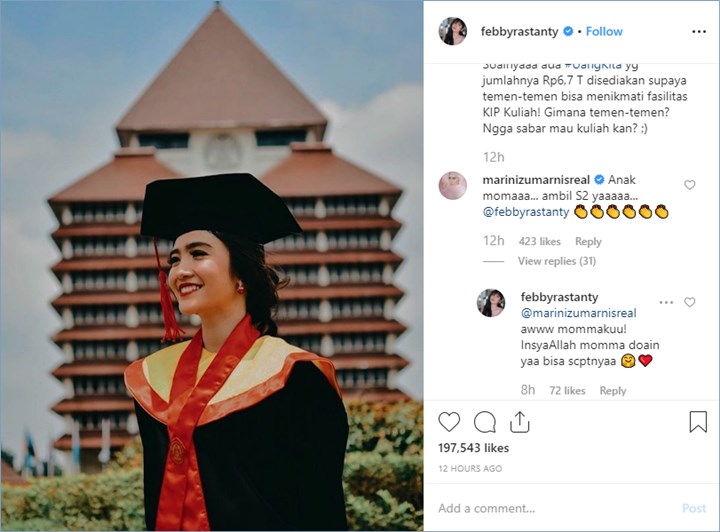
Task: Open febbyrastanty's avatar in the reply
Action: [x=491, y=303]
